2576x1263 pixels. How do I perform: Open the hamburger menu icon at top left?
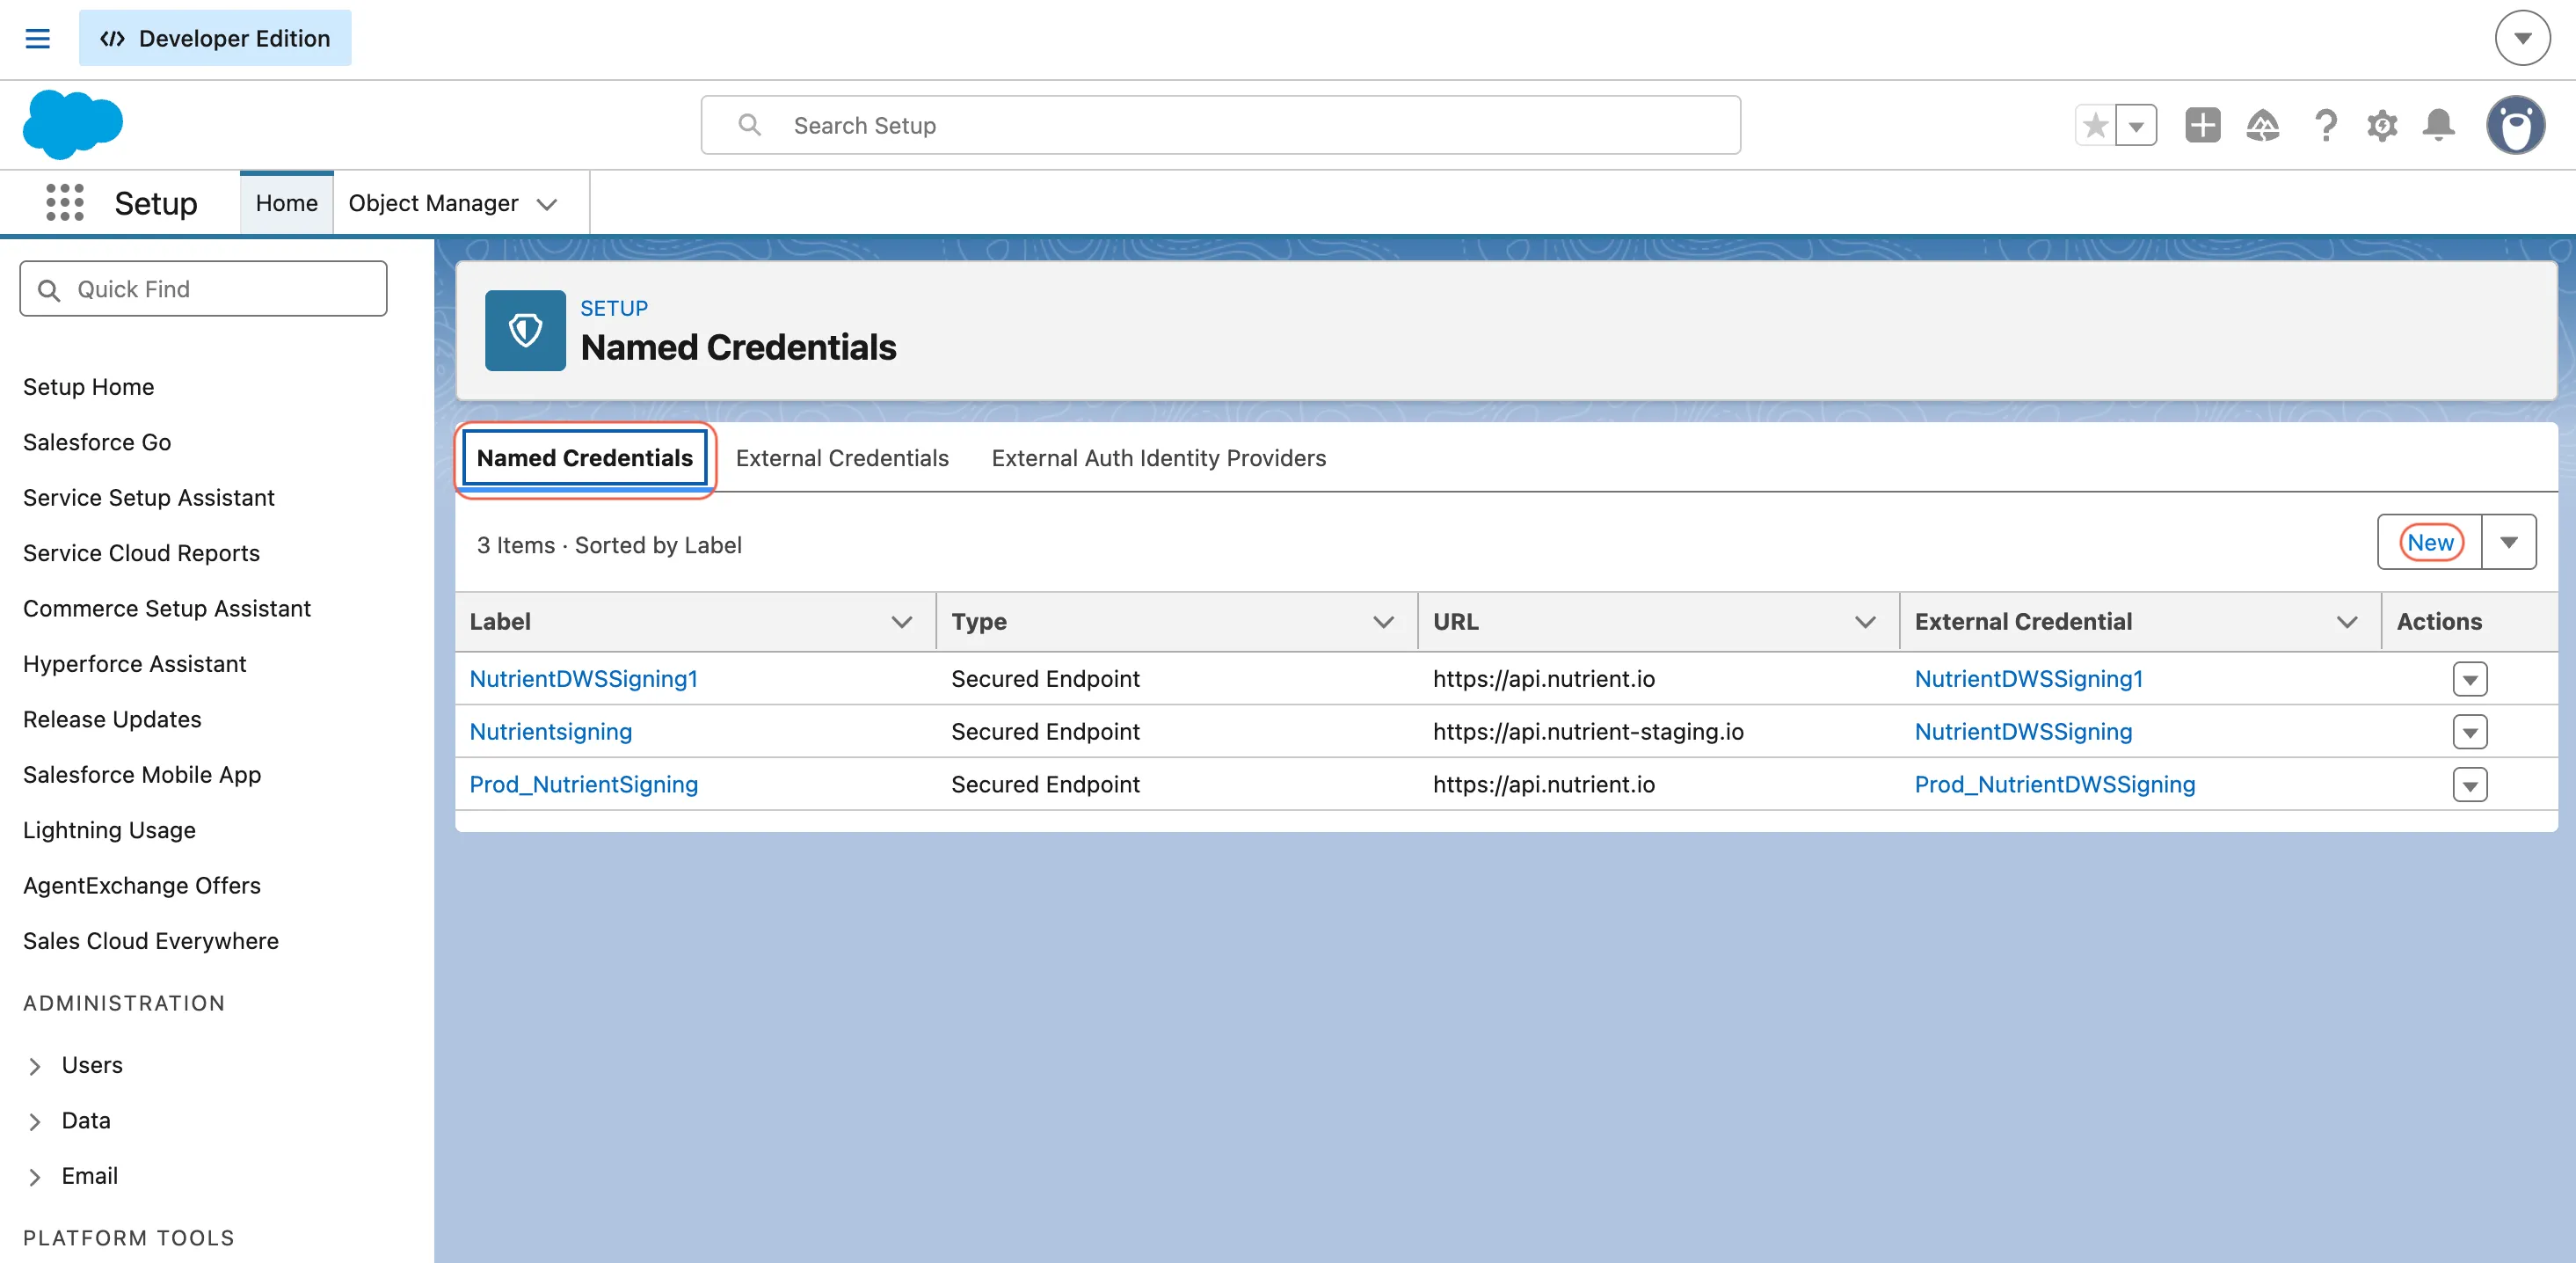[37, 38]
